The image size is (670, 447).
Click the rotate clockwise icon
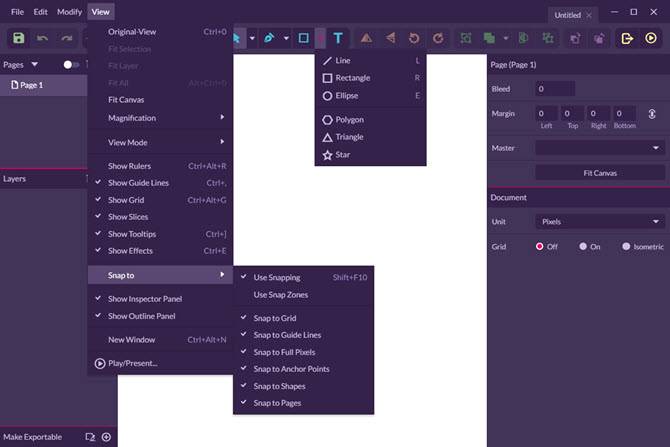pos(438,38)
